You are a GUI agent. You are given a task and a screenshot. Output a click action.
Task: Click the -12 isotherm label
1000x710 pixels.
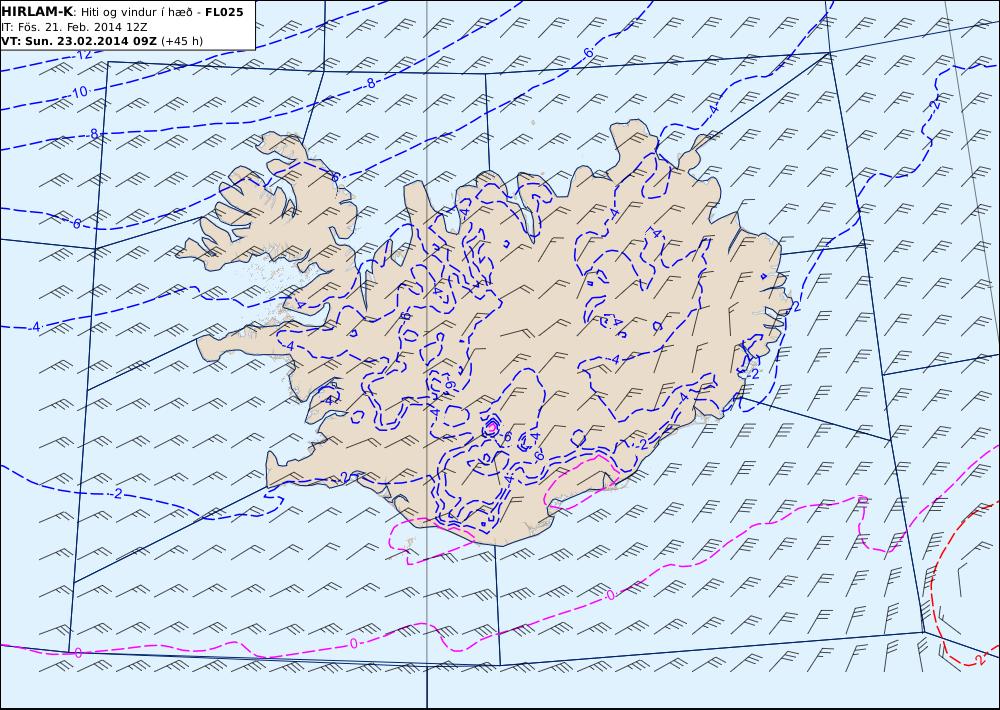point(84,55)
